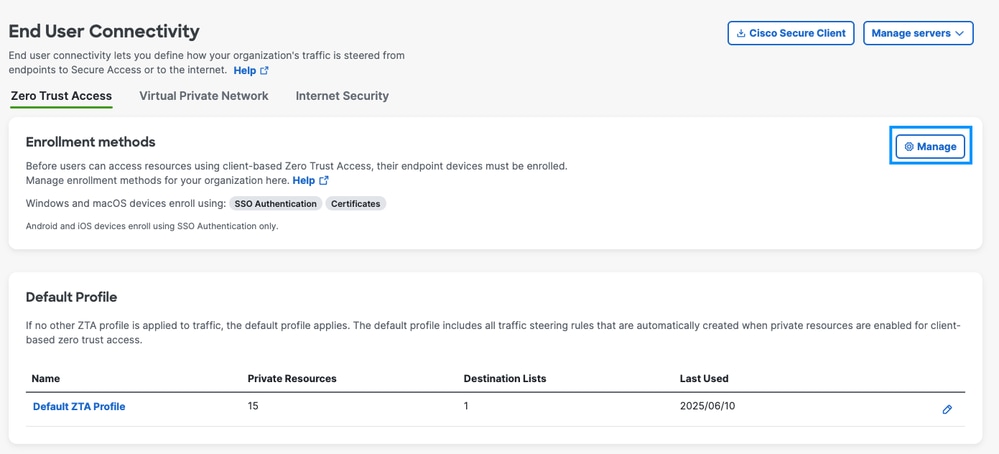Click external link icon beside top Help link
Image resolution: width=999 pixels, height=454 pixels.
point(265,71)
